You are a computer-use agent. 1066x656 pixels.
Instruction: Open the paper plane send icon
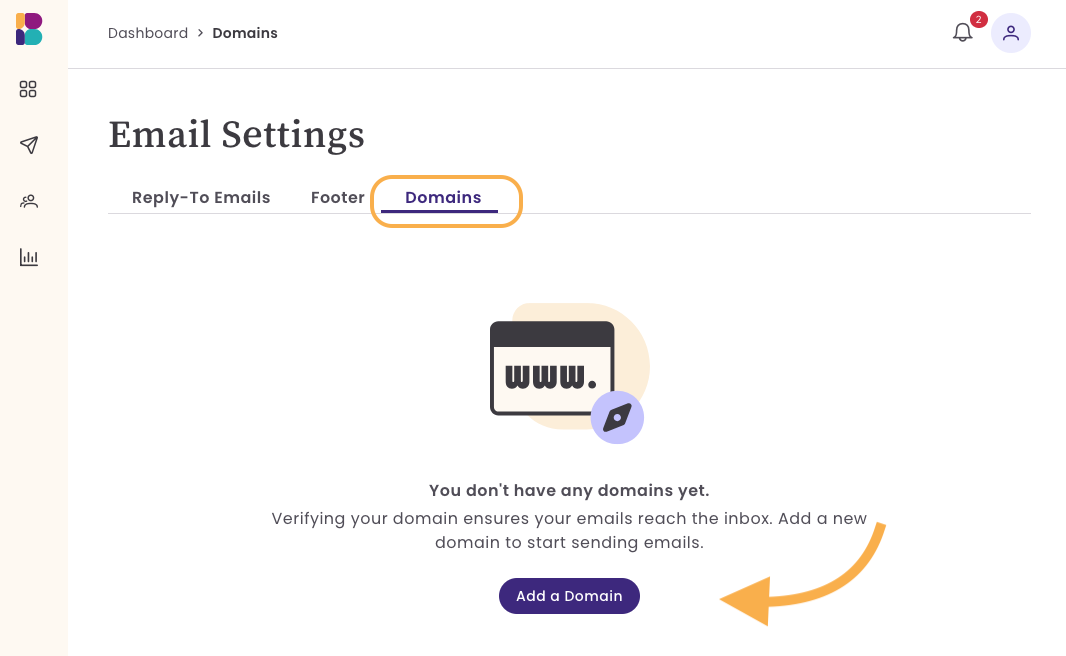coord(29,145)
